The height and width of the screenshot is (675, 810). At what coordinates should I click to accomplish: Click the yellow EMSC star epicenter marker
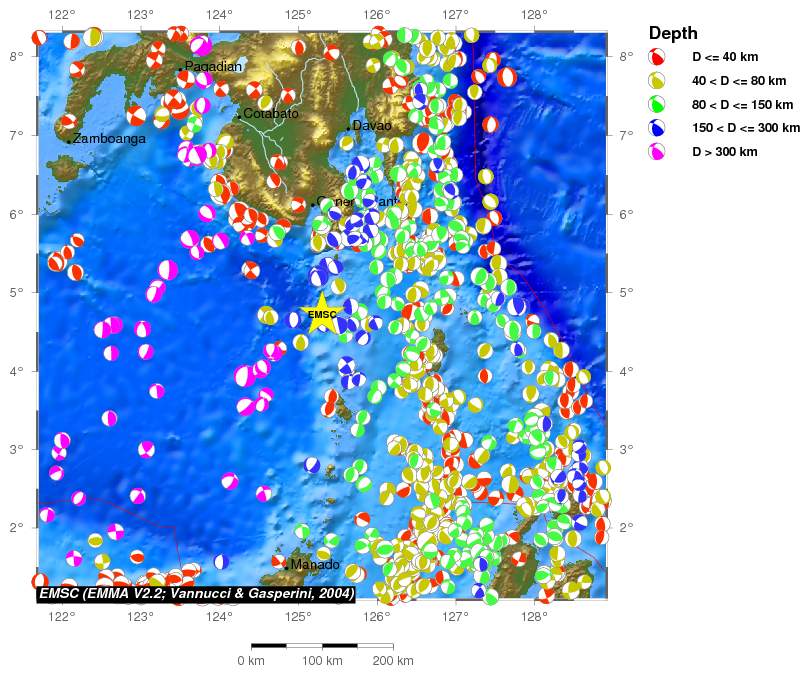322,314
